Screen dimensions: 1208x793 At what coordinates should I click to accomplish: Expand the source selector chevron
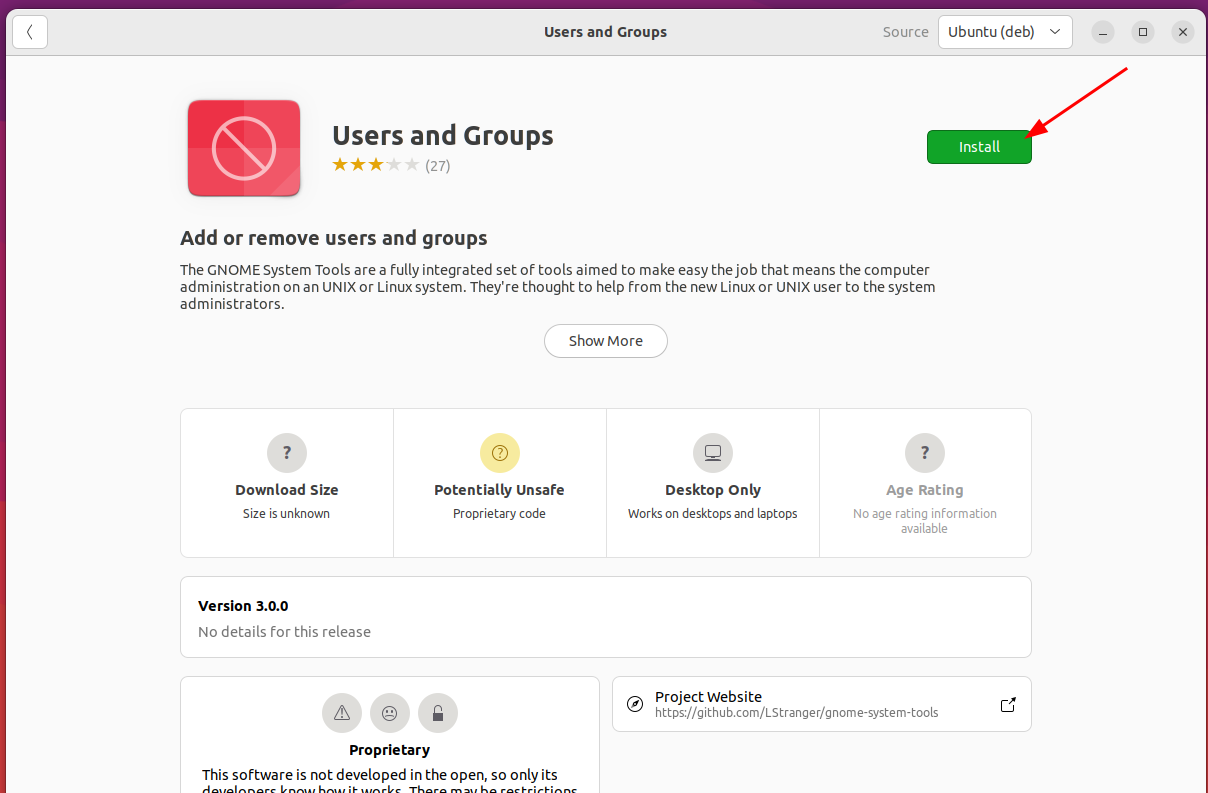[1055, 31]
